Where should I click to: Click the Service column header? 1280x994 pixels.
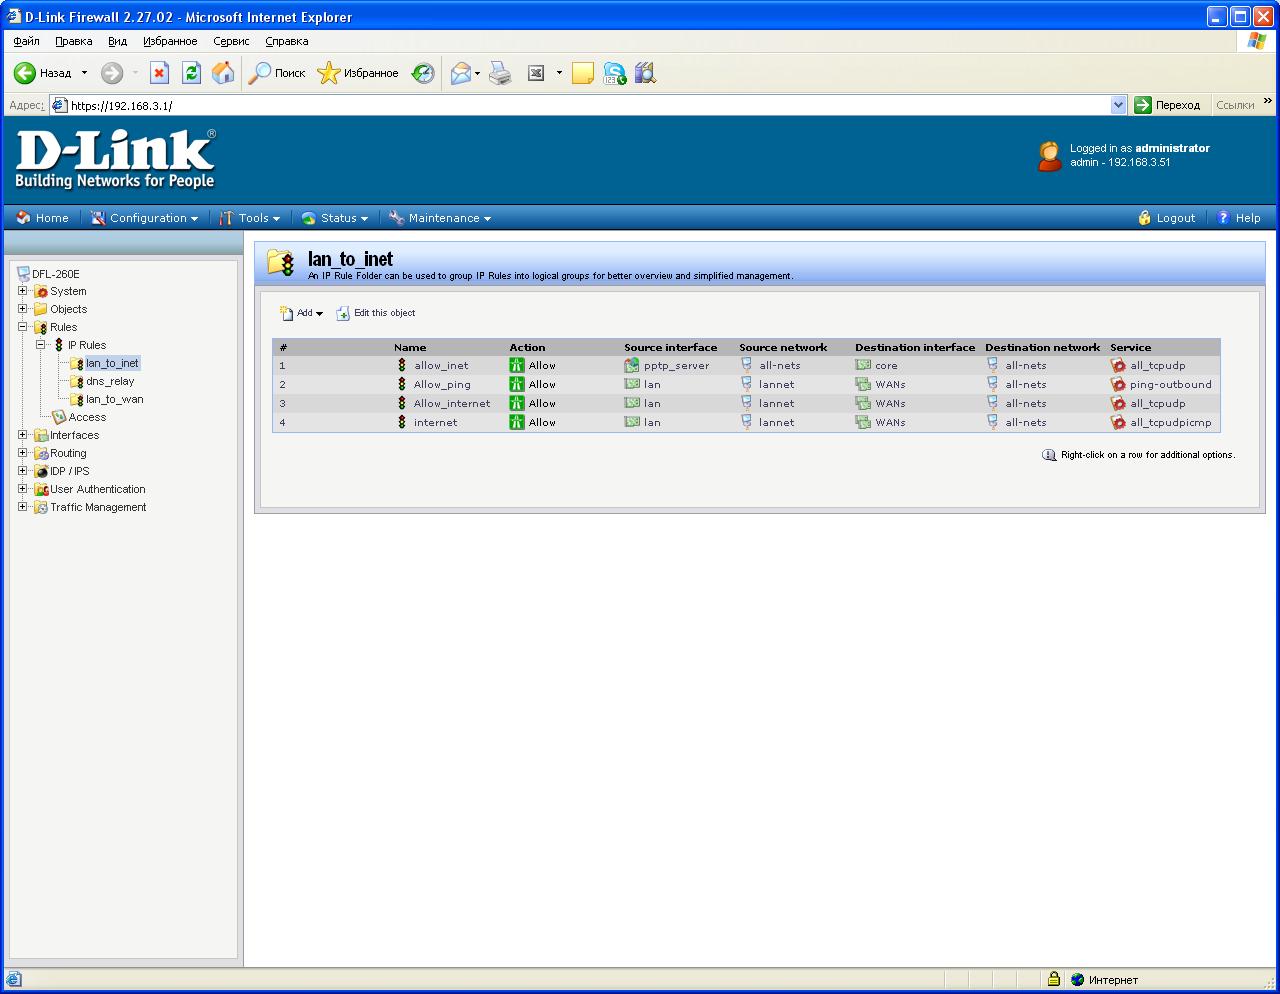point(1130,348)
